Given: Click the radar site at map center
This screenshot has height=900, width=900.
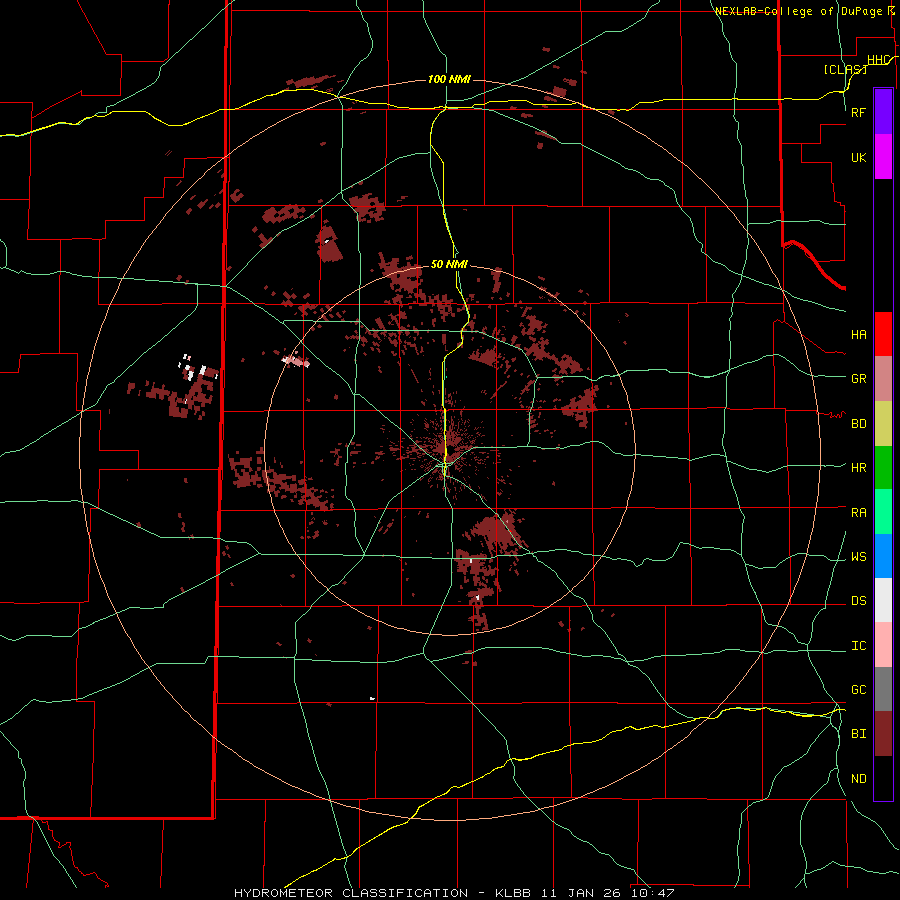Looking at the screenshot, I should pos(445,468).
